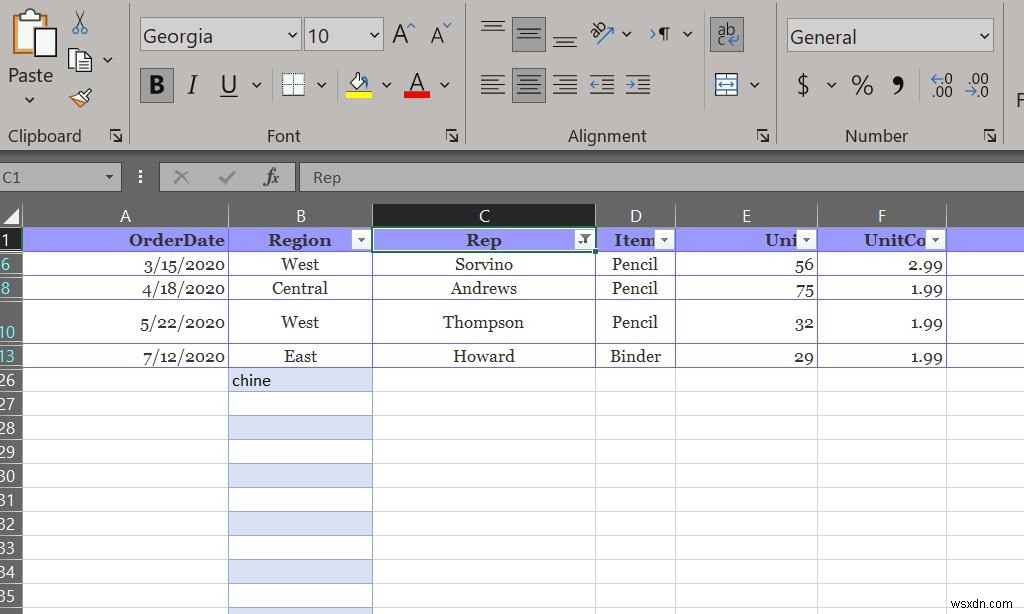The height and width of the screenshot is (614, 1024).
Task: Open the Font settings dialog launcher
Action: (452, 135)
